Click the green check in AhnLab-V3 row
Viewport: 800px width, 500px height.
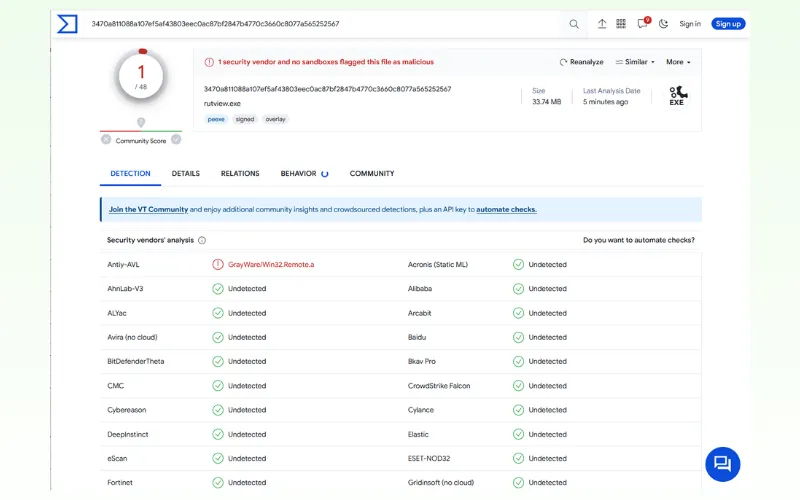pyautogui.click(x=218, y=289)
